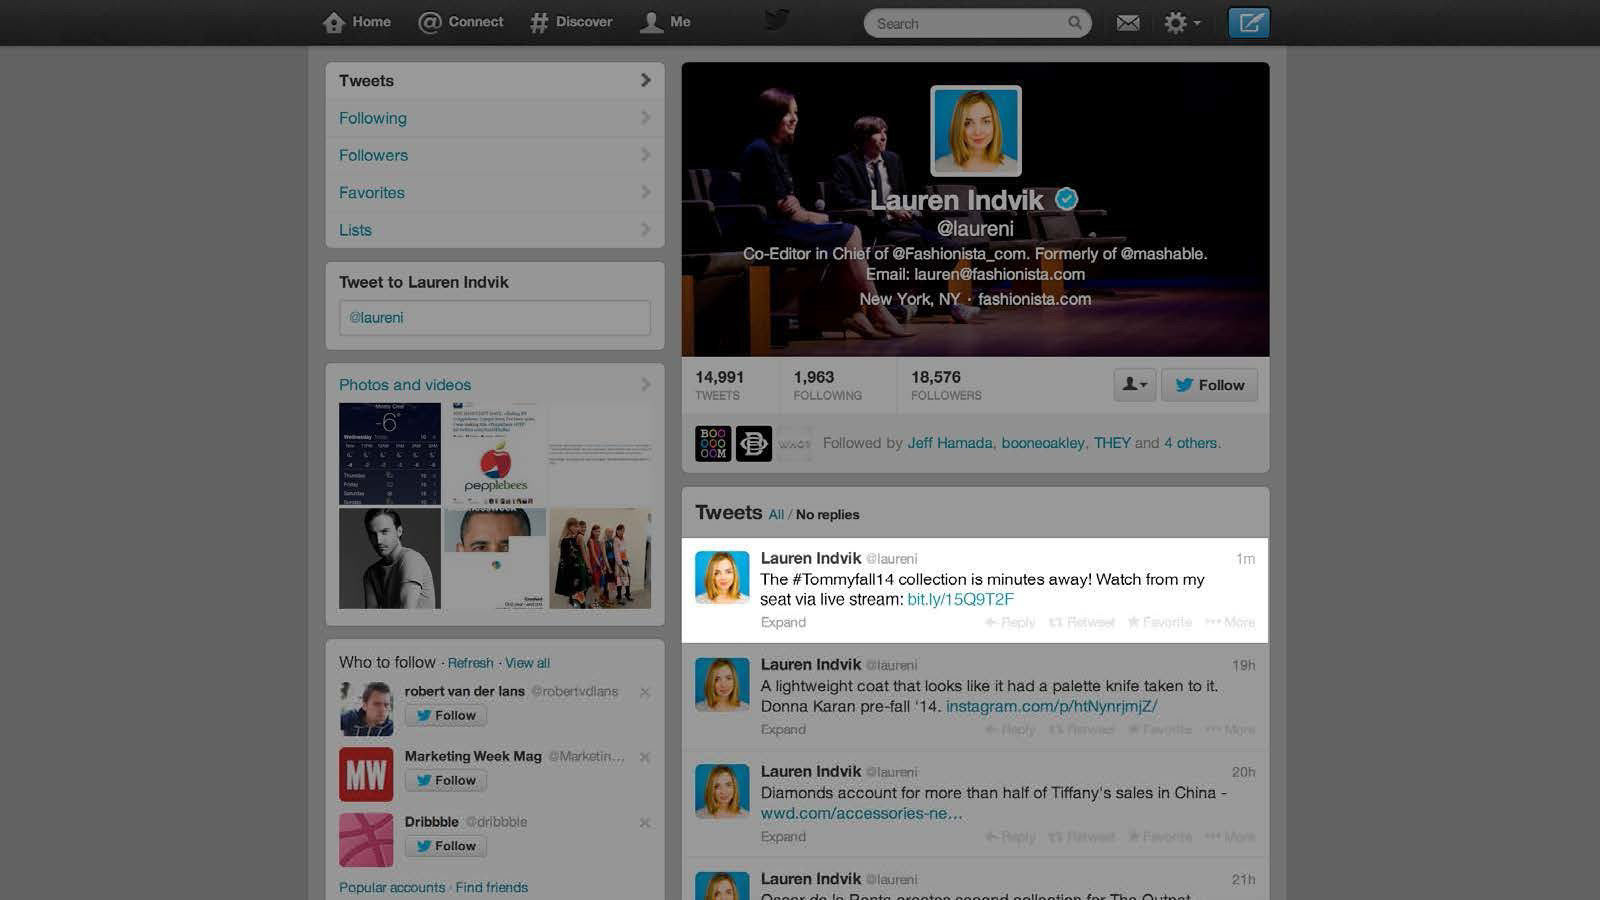1600x900 pixels.
Task: Open the weather screenshot photo thumbnail
Action: [390, 453]
